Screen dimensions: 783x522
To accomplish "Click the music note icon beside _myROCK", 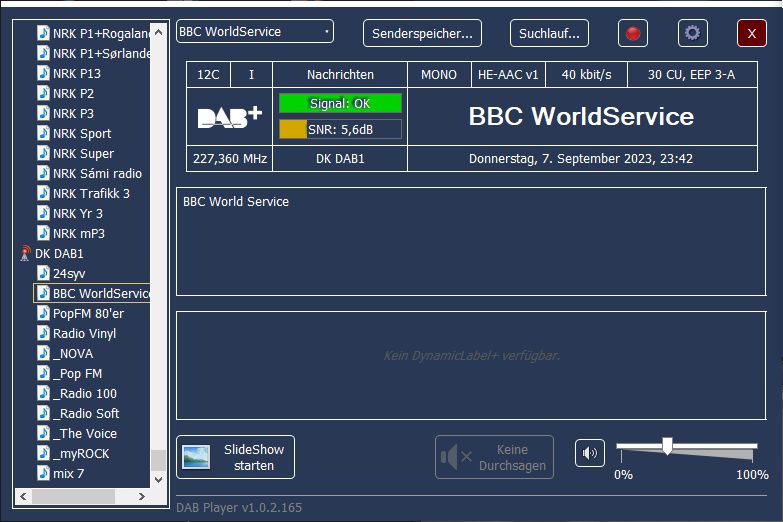I will [x=43, y=453].
